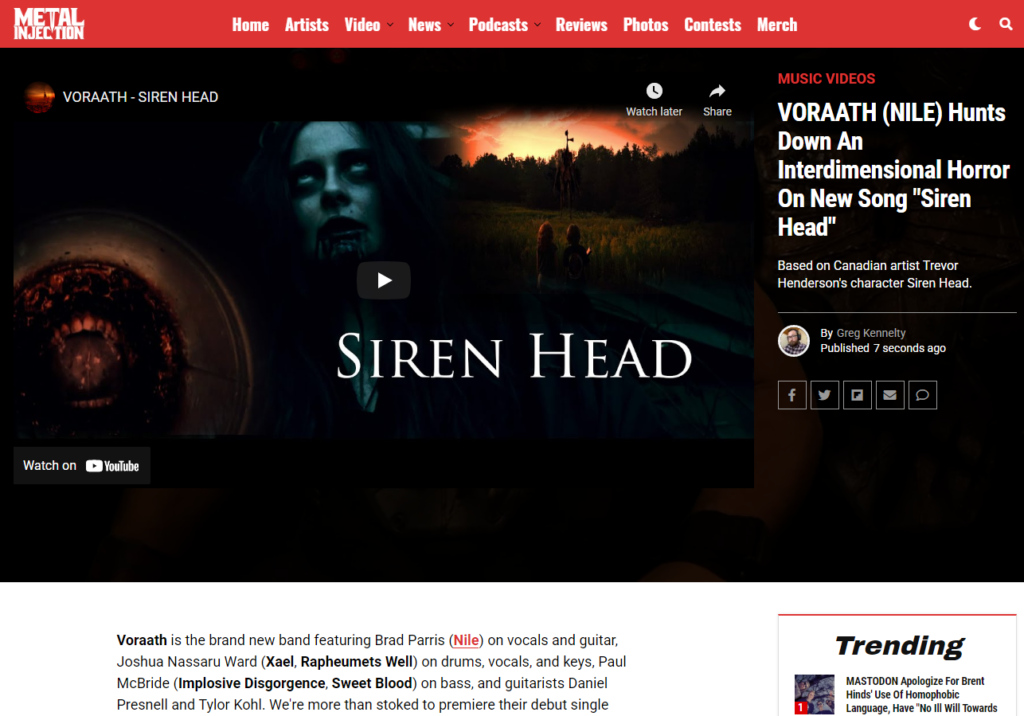Toggle dark mode moon icon

(975, 24)
